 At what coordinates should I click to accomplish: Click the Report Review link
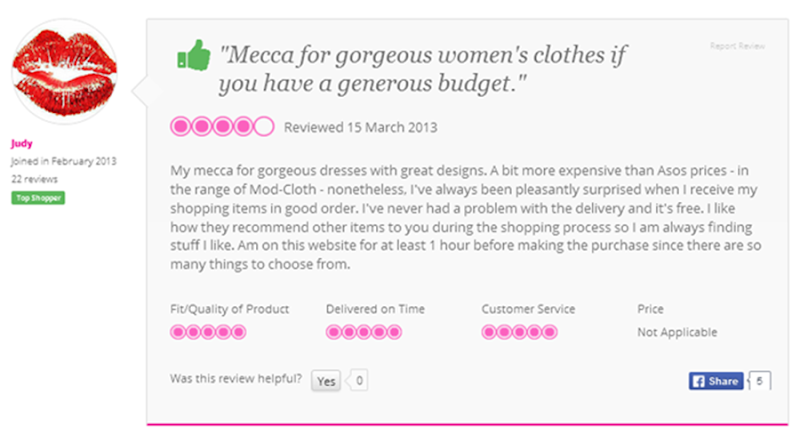pos(737,46)
